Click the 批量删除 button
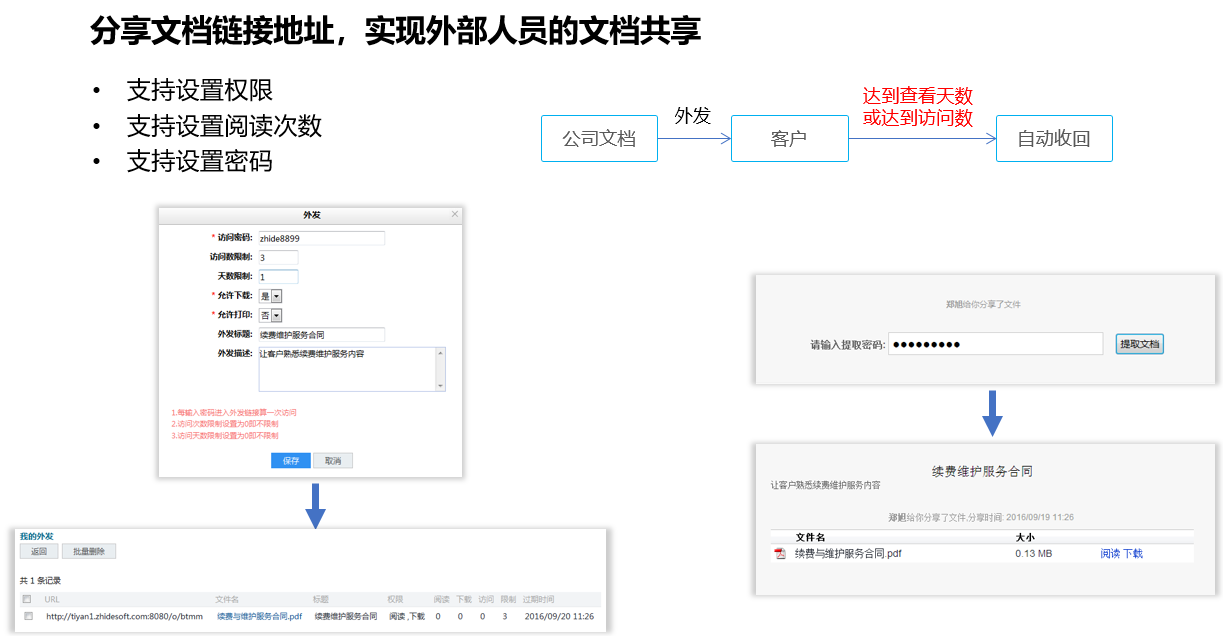Image resolution: width=1223 pixels, height=636 pixels. [x=90, y=551]
